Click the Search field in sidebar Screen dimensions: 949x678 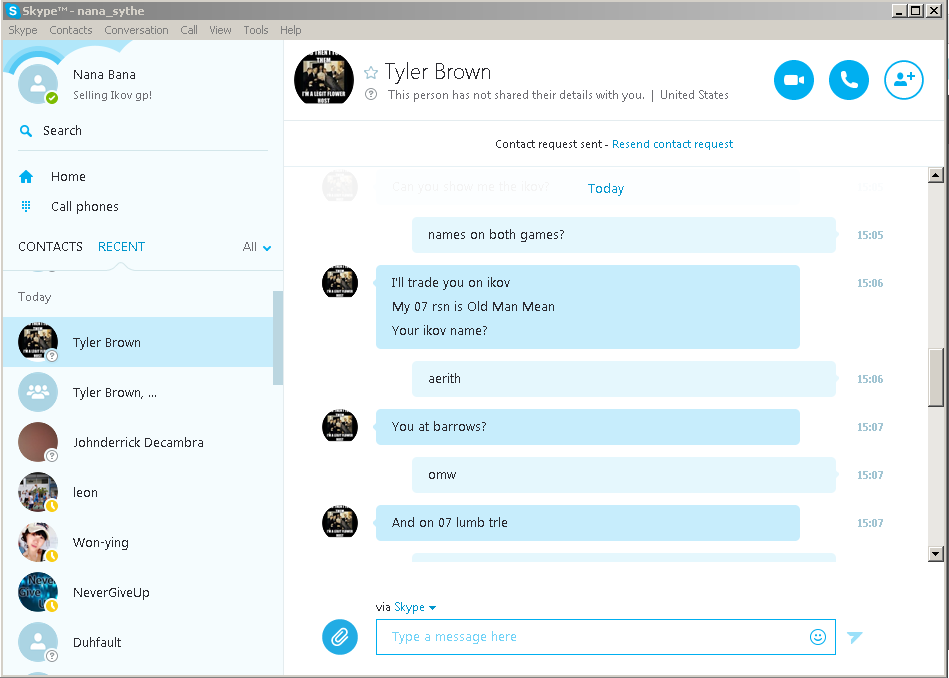[x=143, y=131]
